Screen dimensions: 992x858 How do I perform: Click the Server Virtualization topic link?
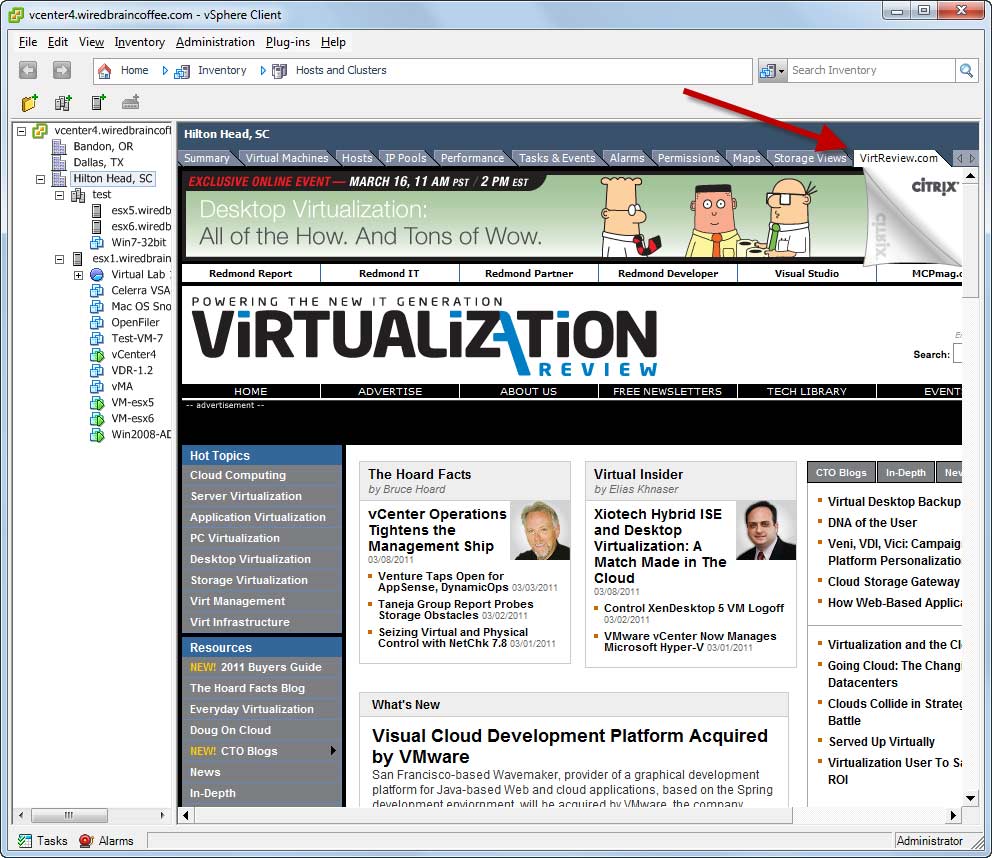tap(246, 496)
